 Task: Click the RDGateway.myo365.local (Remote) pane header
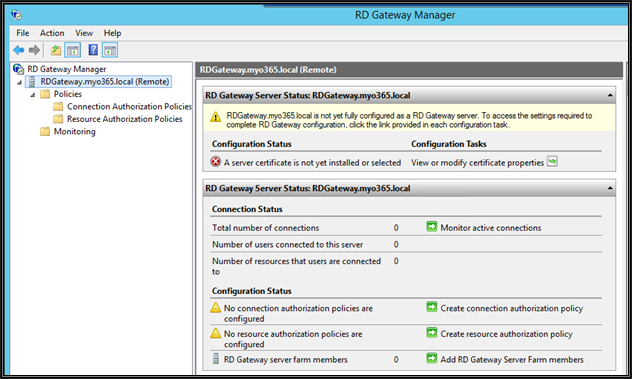(409, 70)
